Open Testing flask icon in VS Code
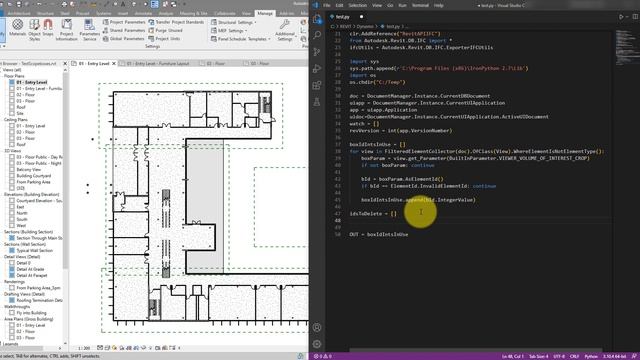The image size is (640, 360). [317, 102]
